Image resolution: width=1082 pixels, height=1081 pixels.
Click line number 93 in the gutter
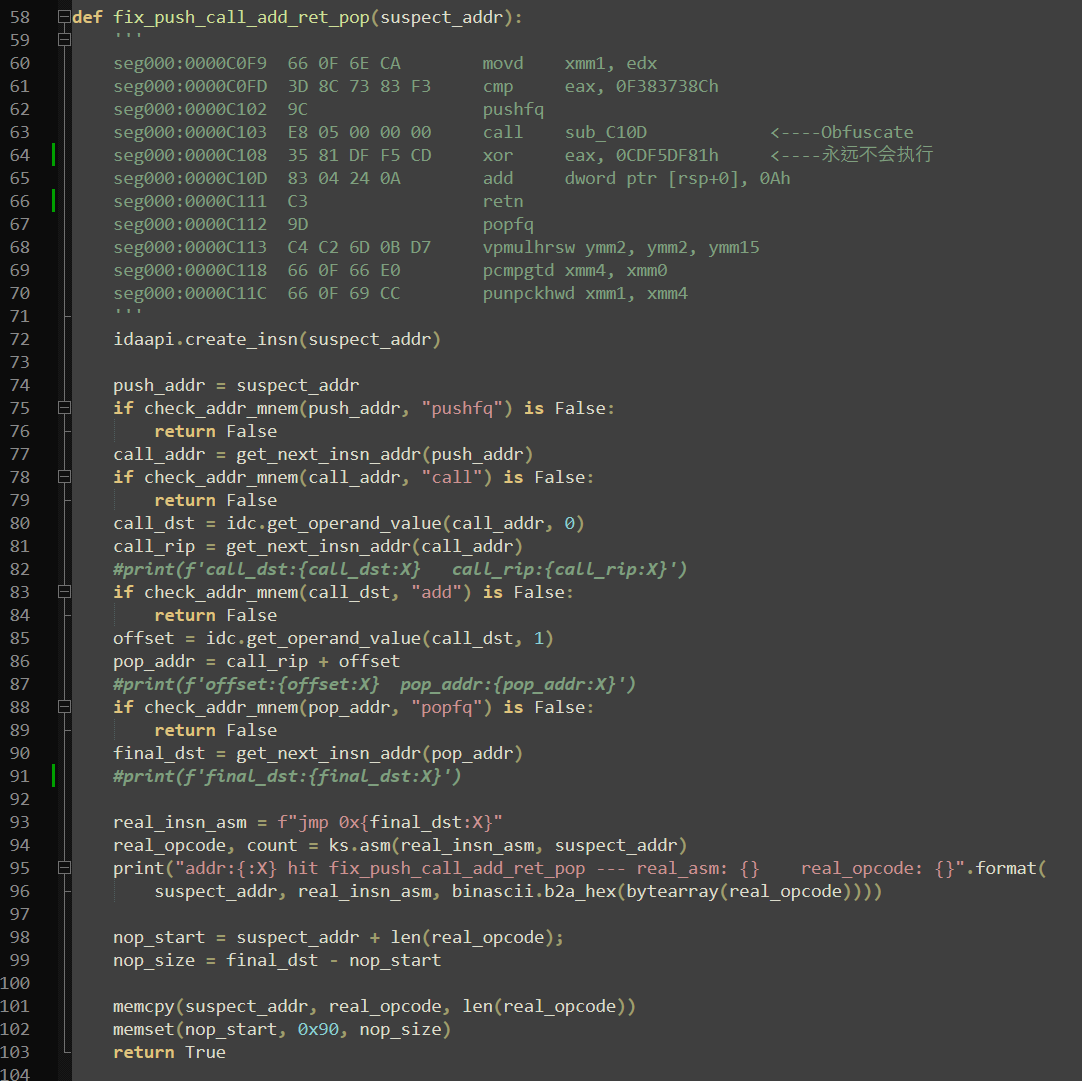coord(20,822)
